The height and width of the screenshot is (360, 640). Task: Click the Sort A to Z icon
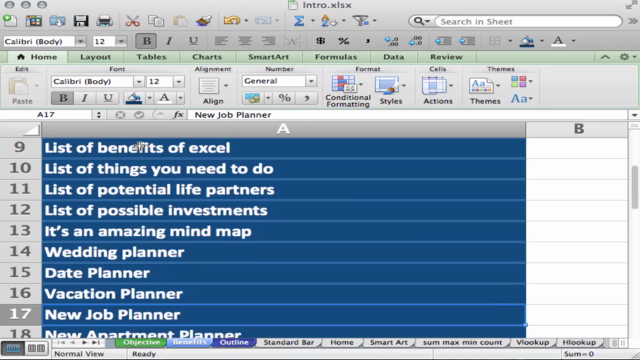click(329, 20)
